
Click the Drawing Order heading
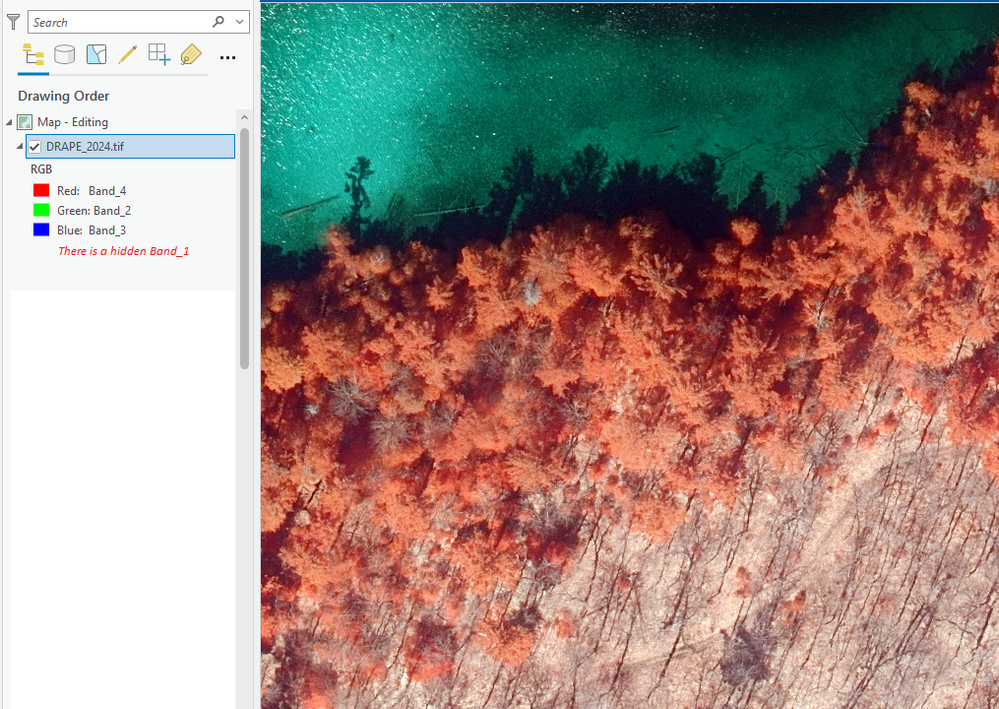click(x=63, y=96)
